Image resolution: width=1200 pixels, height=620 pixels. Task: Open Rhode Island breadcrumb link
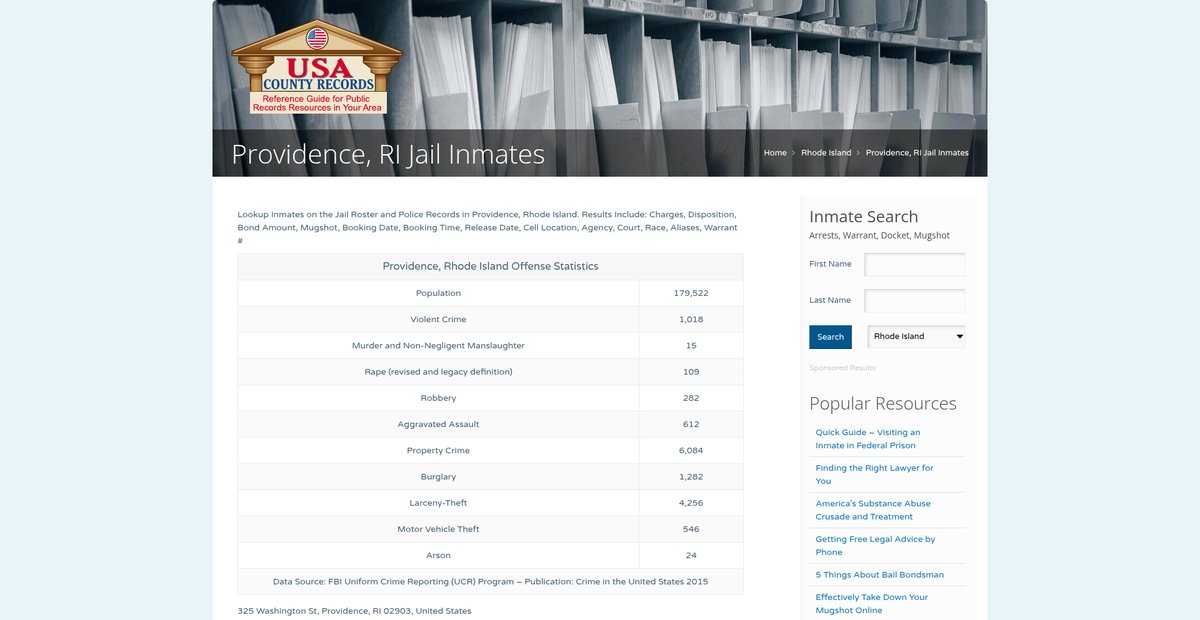[x=826, y=153]
